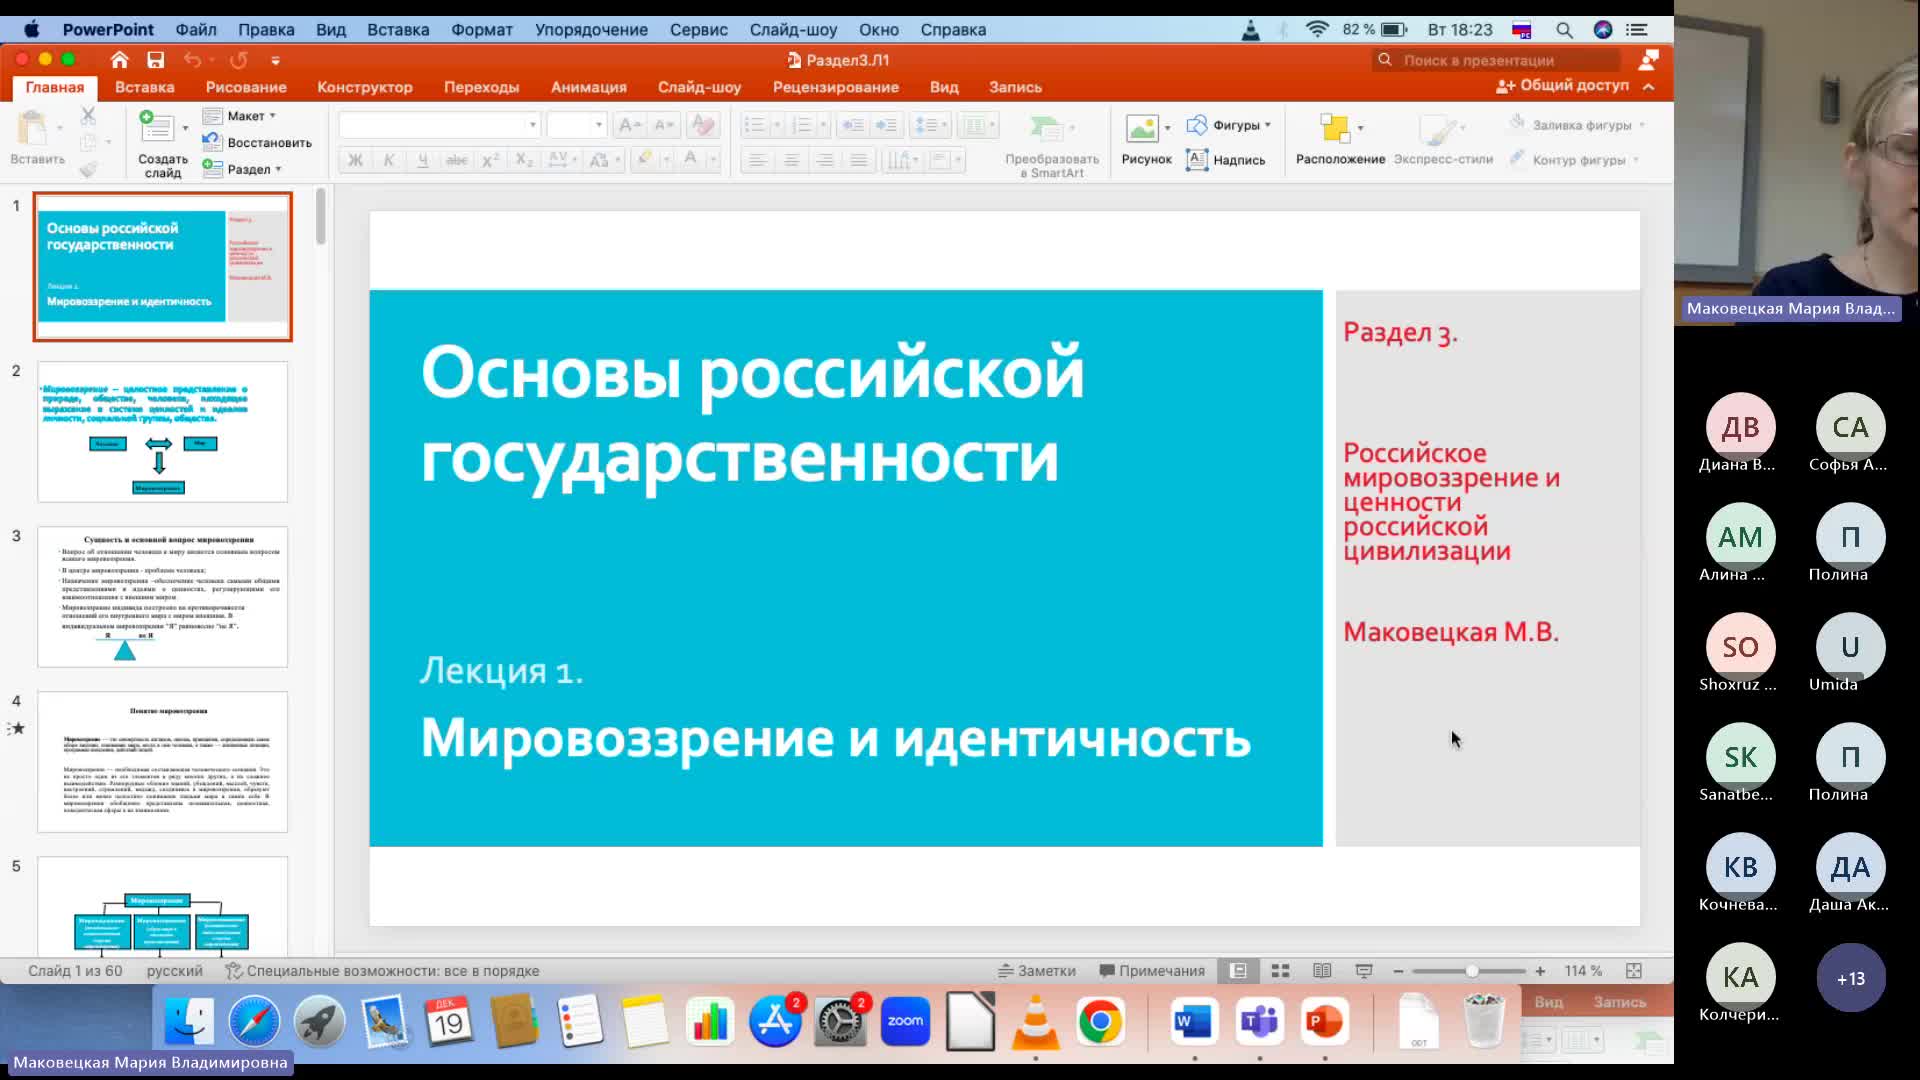Open the Фигуры shapes dropdown
This screenshot has width=1920, height=1080.
click(1229, 125)
